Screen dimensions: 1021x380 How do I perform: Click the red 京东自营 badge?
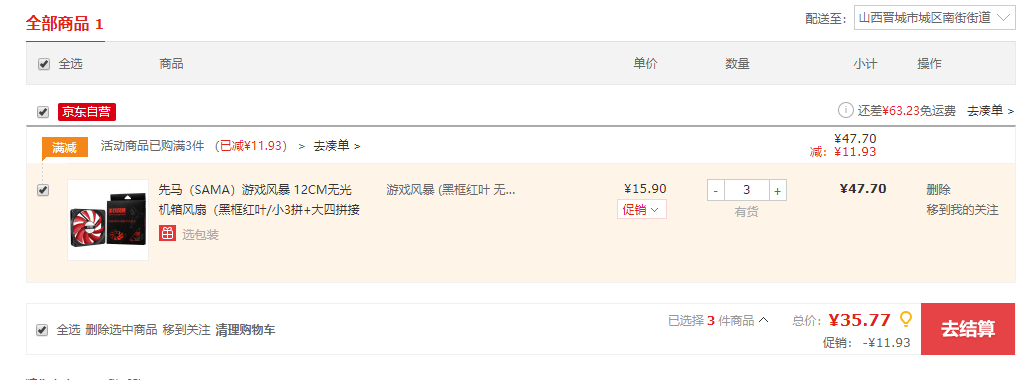point(87,112)
